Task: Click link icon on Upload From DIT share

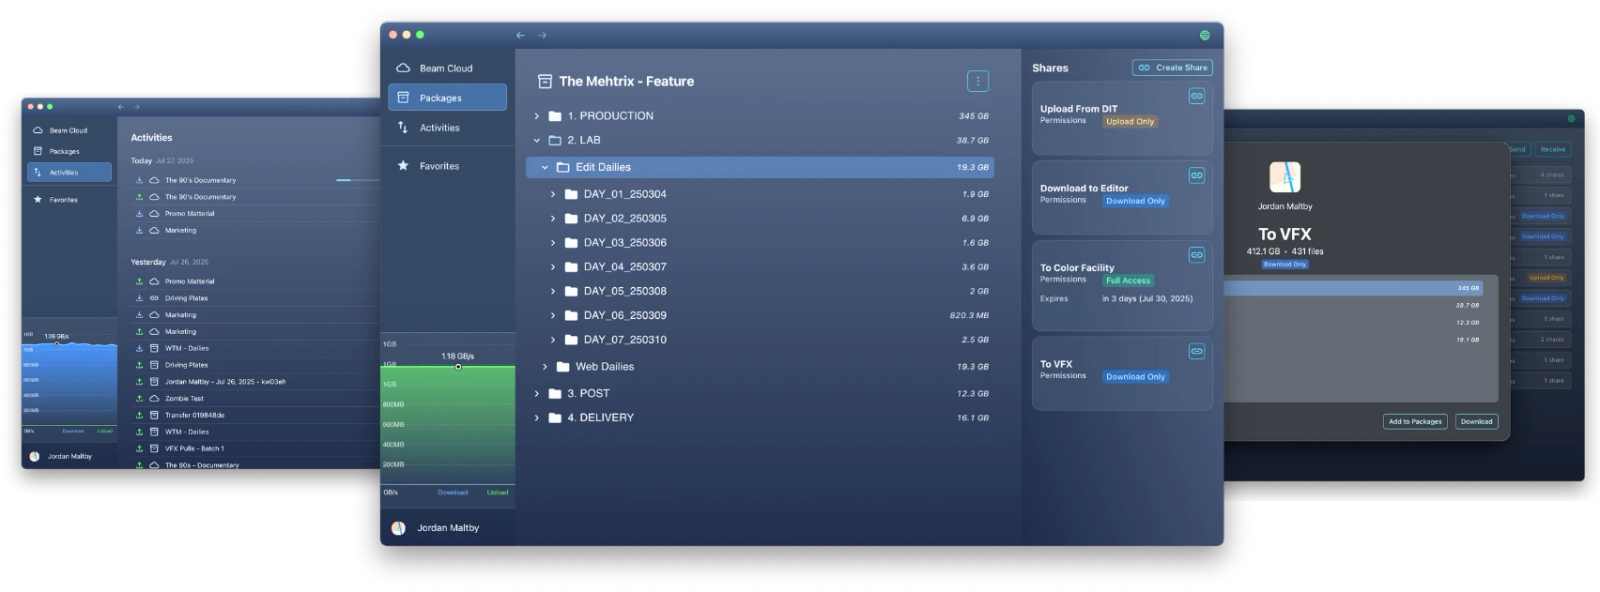Action: tap(1196, 96)
